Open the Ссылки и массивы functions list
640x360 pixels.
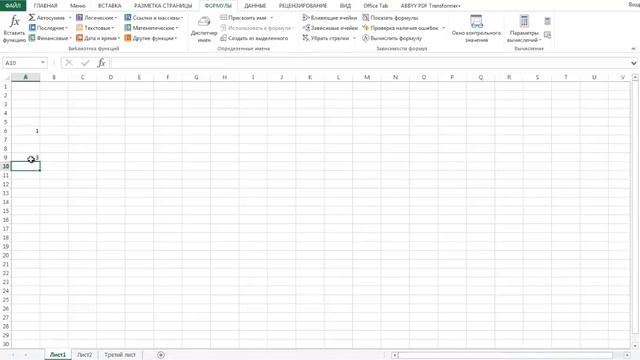153,18
